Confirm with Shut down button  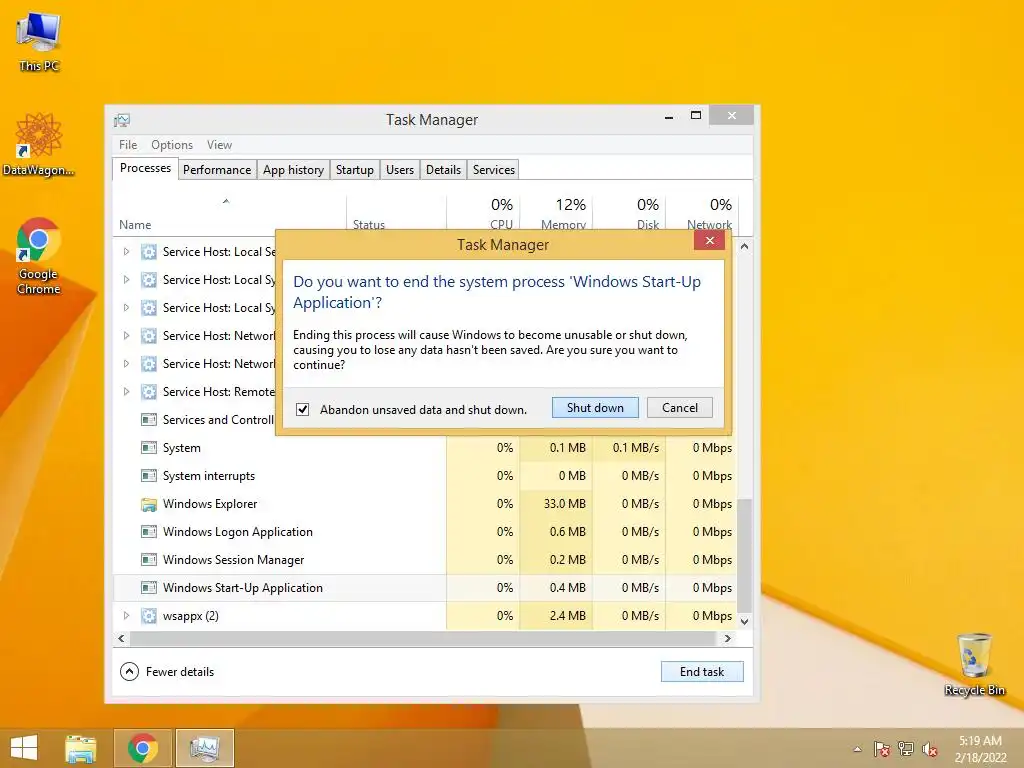tap(595, 408)
